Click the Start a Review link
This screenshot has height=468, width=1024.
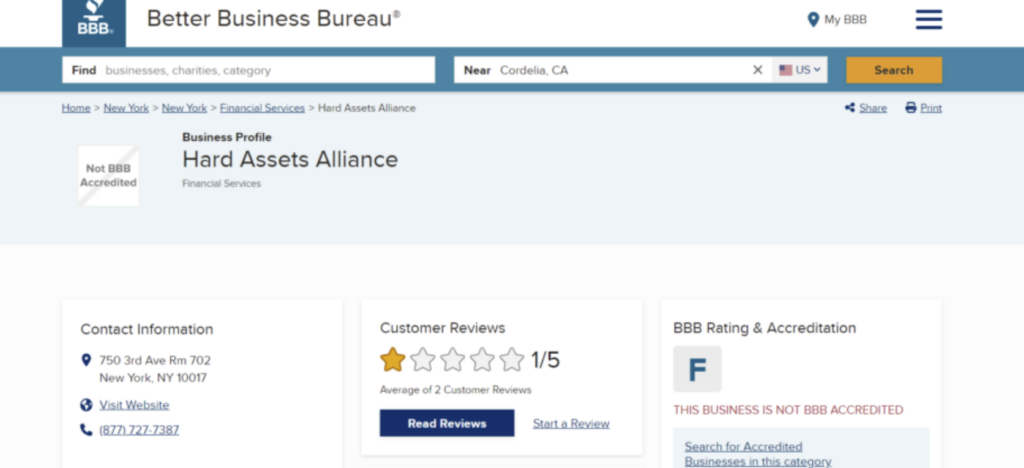pyautogui.click(x=571, y=424)
